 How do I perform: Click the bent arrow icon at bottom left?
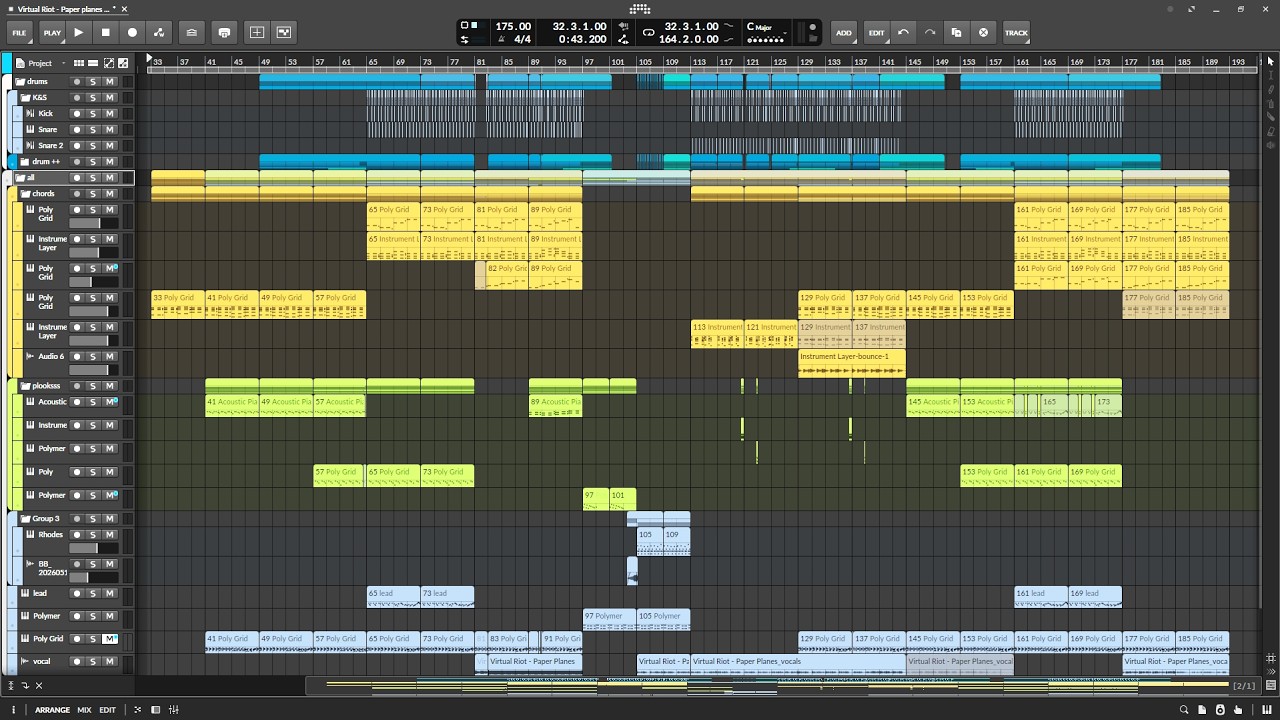(x=25, y=685)
